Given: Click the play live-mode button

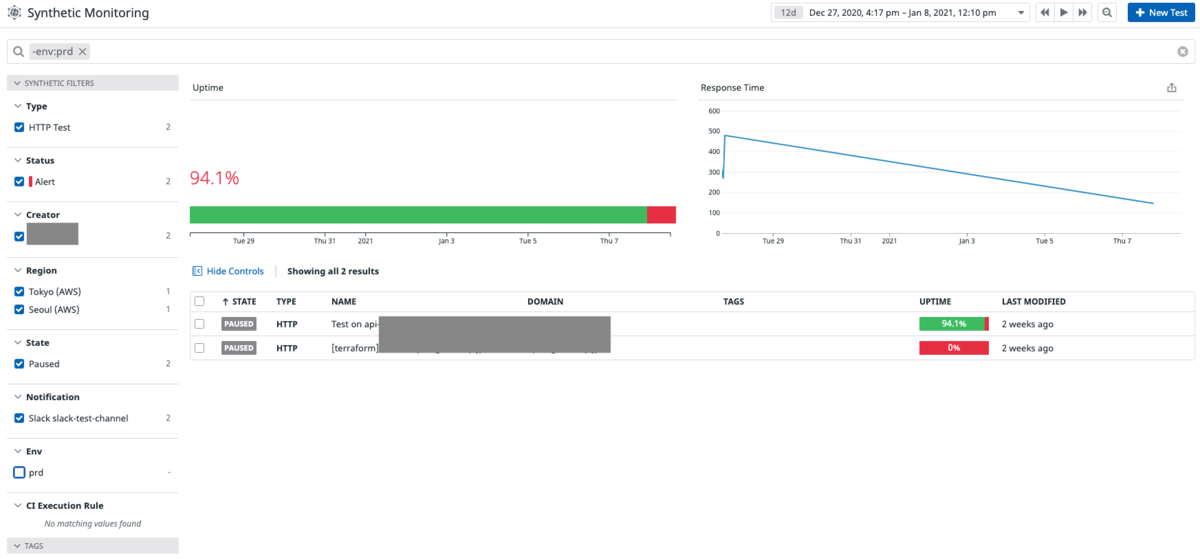Looking at the screenshot, I should (1064, 12).
